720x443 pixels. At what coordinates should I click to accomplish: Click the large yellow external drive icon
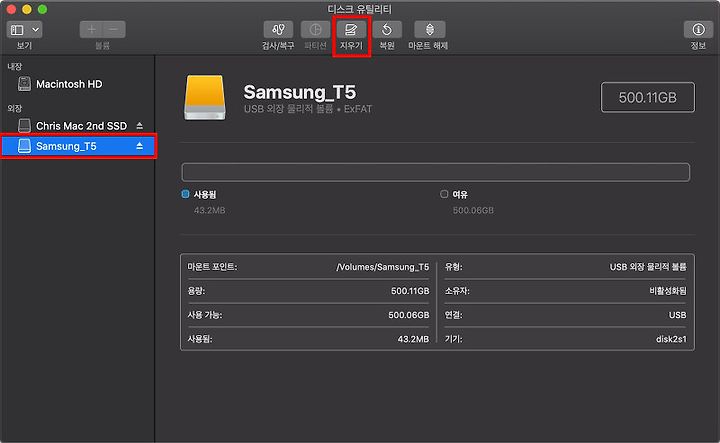(205, 98)
